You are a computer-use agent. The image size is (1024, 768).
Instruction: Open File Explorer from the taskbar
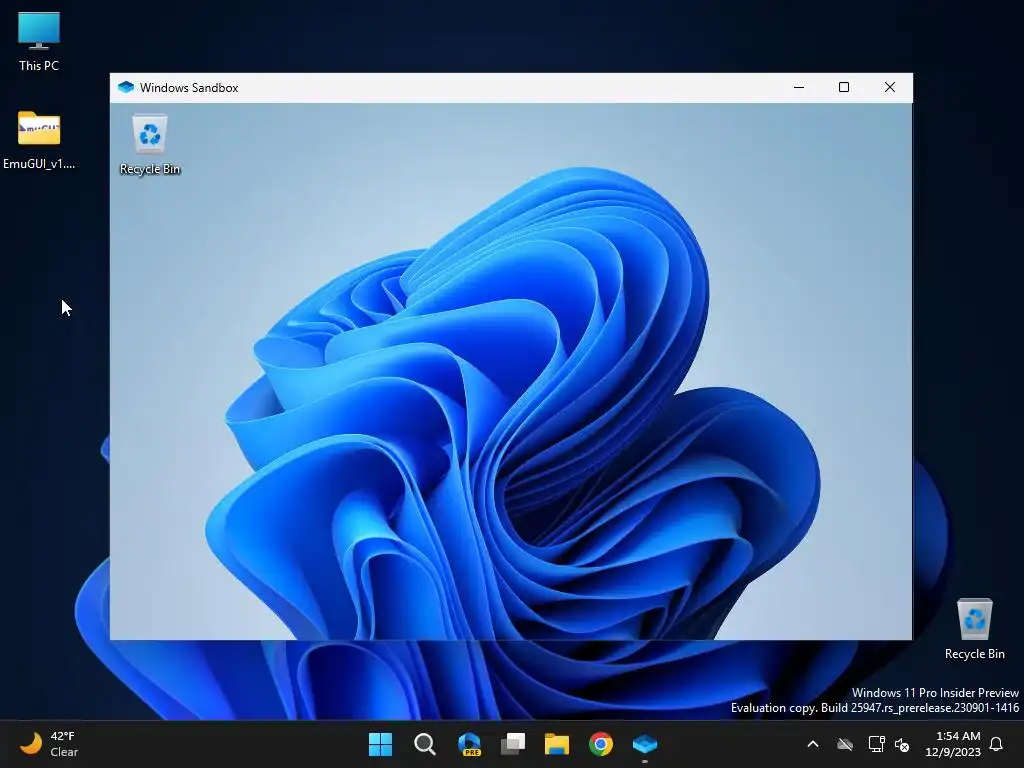coord(557,744)
